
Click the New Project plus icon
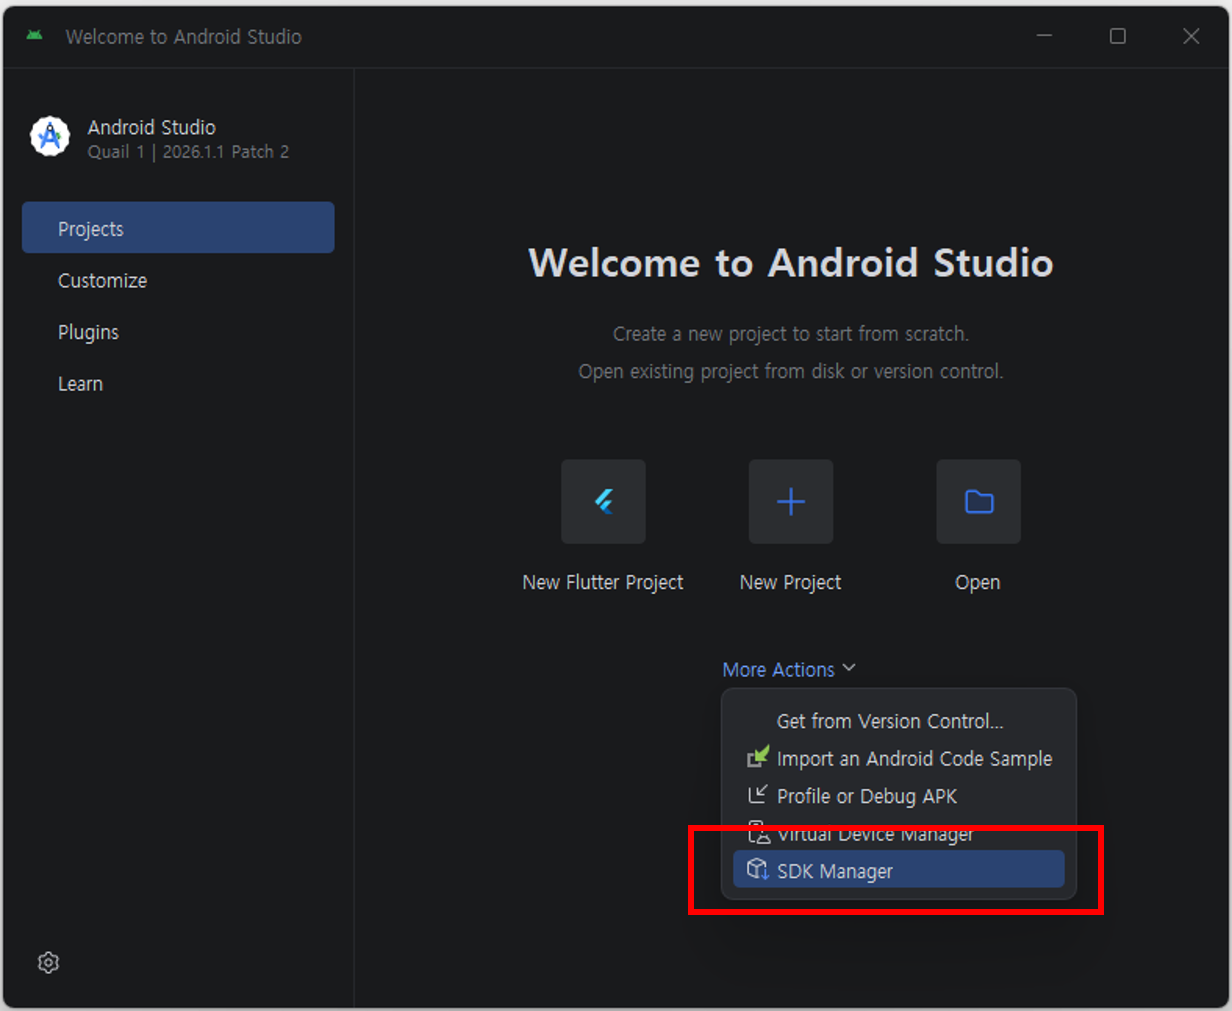coord(791,501)
